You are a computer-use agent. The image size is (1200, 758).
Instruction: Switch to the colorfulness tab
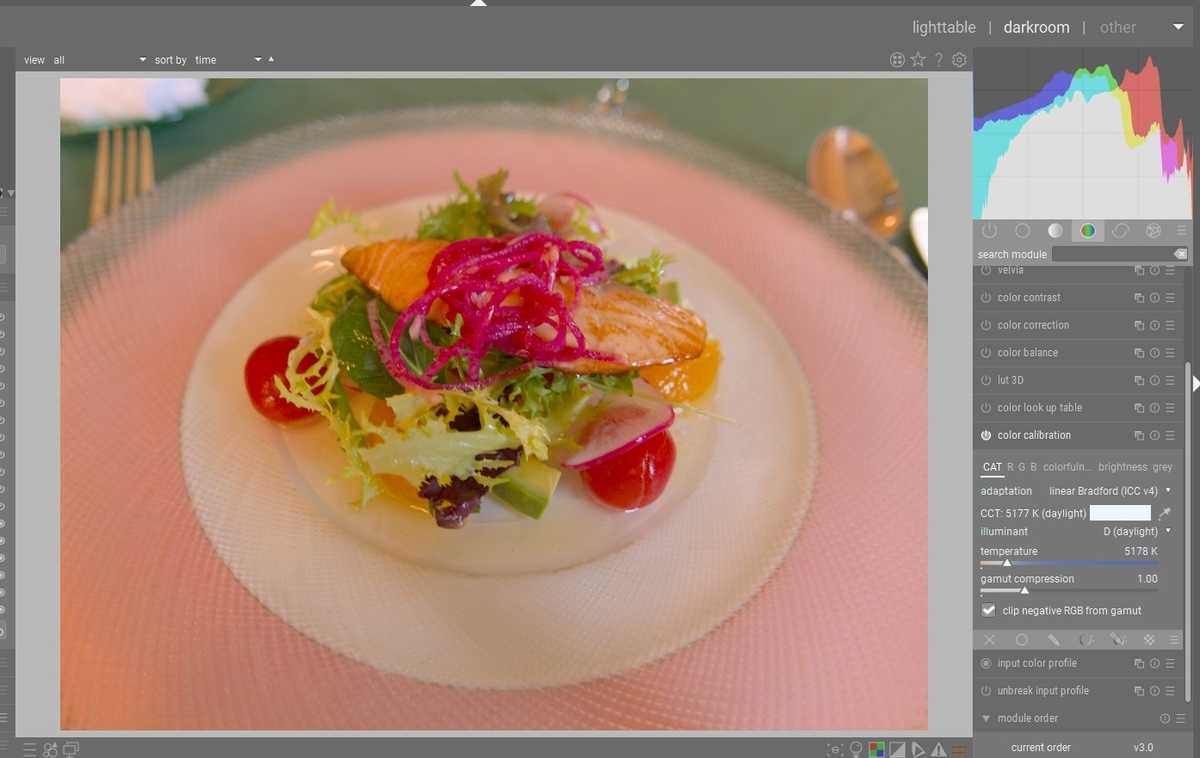click(1066, 467)
